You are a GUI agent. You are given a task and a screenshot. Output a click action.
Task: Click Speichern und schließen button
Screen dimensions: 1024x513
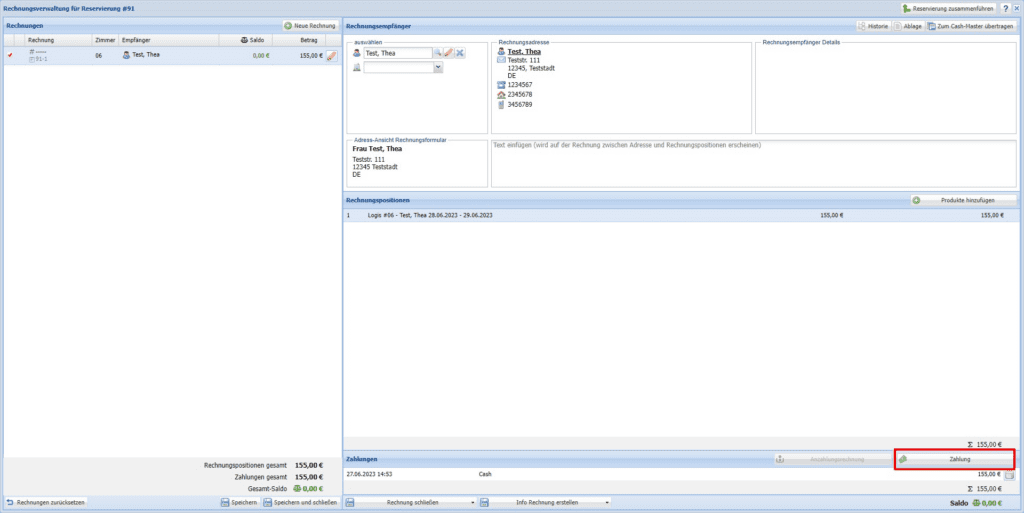point(299,503)
